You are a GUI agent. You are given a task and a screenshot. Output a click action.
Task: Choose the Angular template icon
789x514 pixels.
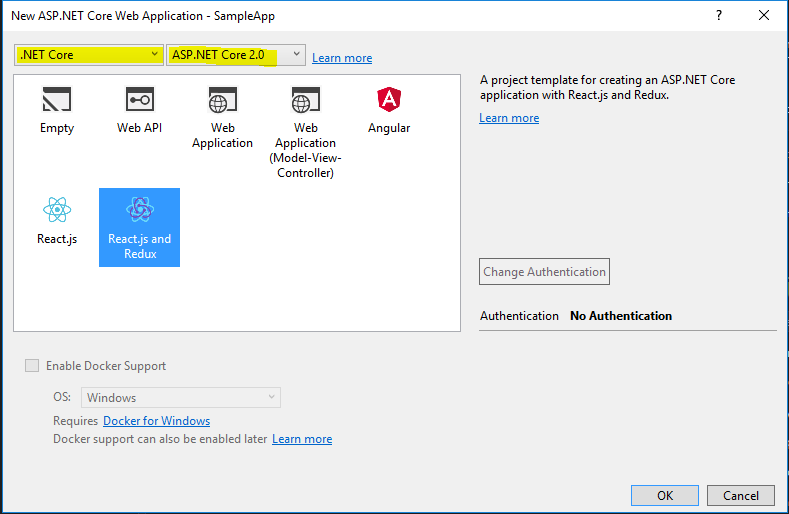tap(389, 100)
